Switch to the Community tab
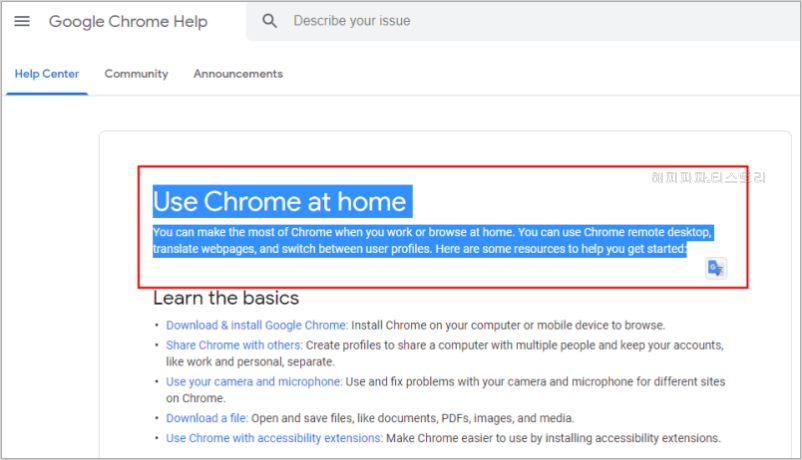 click(136, 74)
